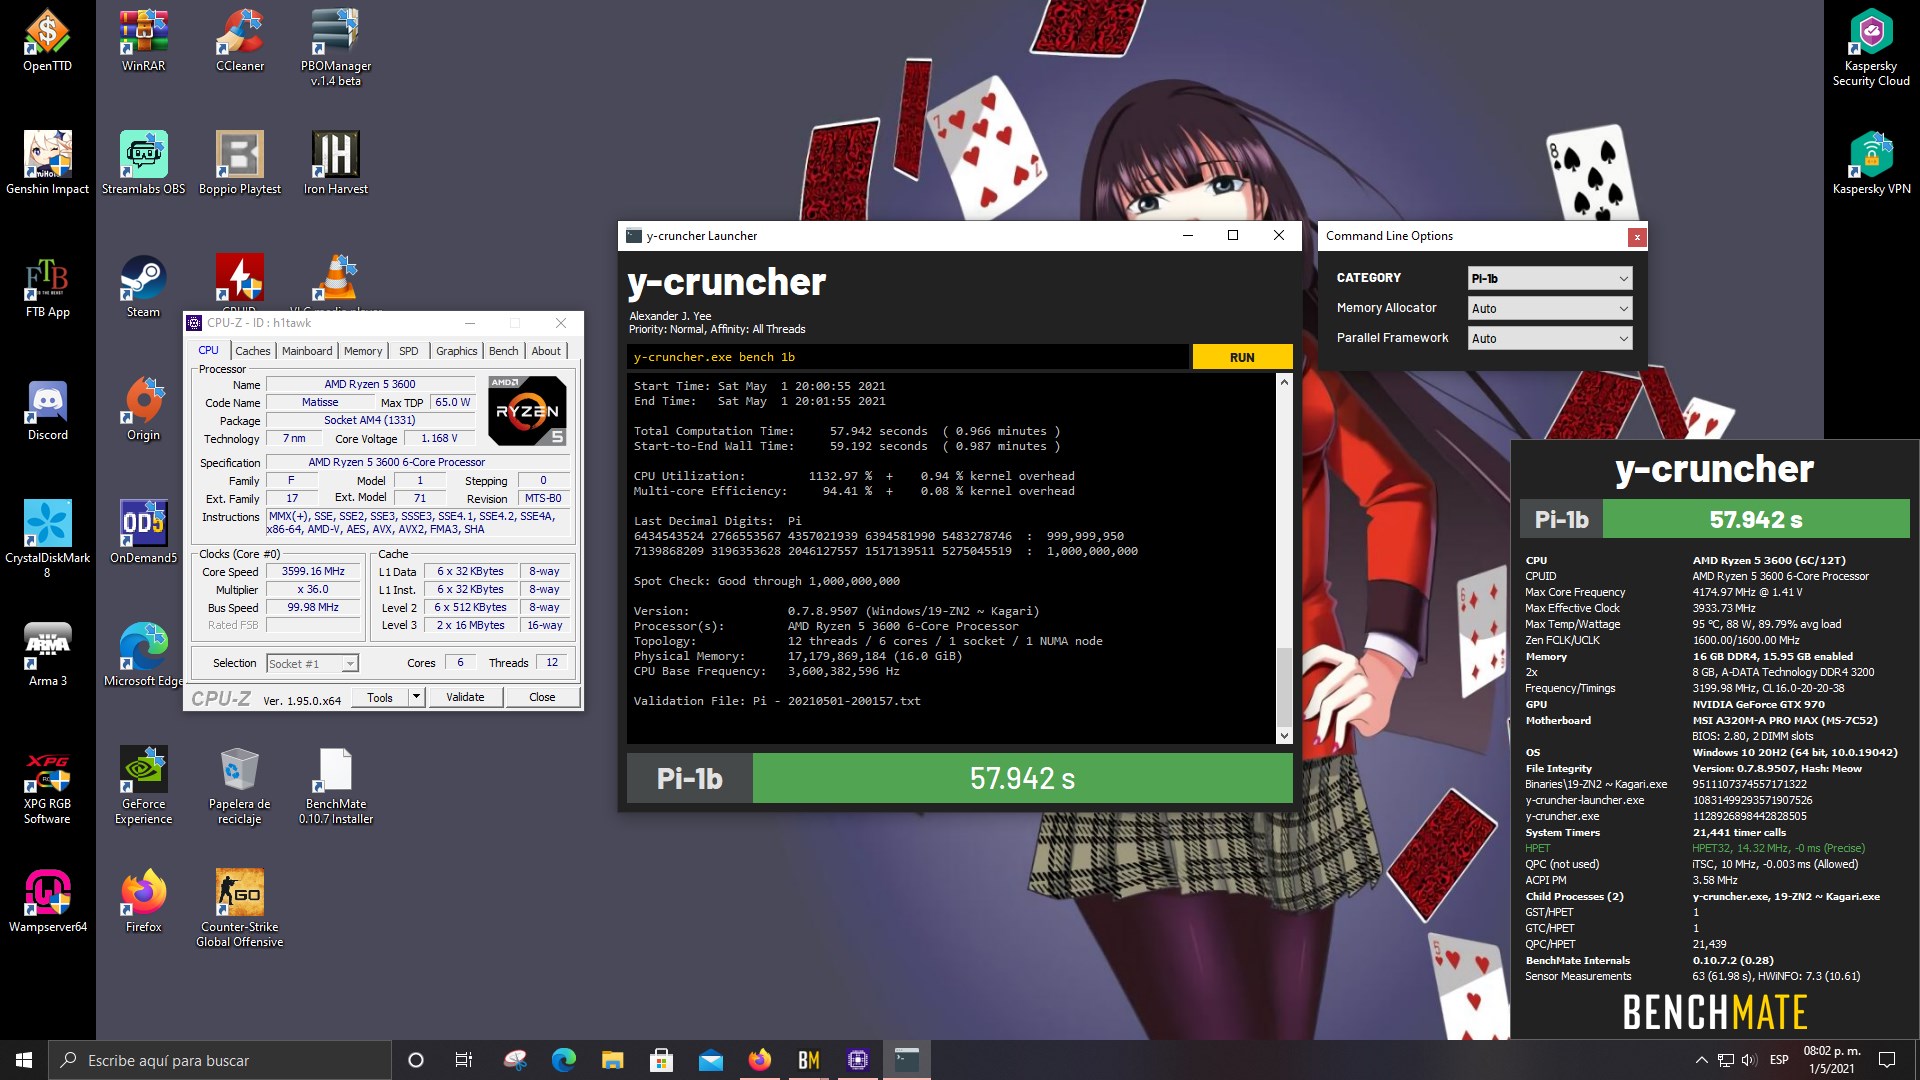Launch WinRAR from the desktop
Screen dimensions: 1920x1080
coord(143,41)
